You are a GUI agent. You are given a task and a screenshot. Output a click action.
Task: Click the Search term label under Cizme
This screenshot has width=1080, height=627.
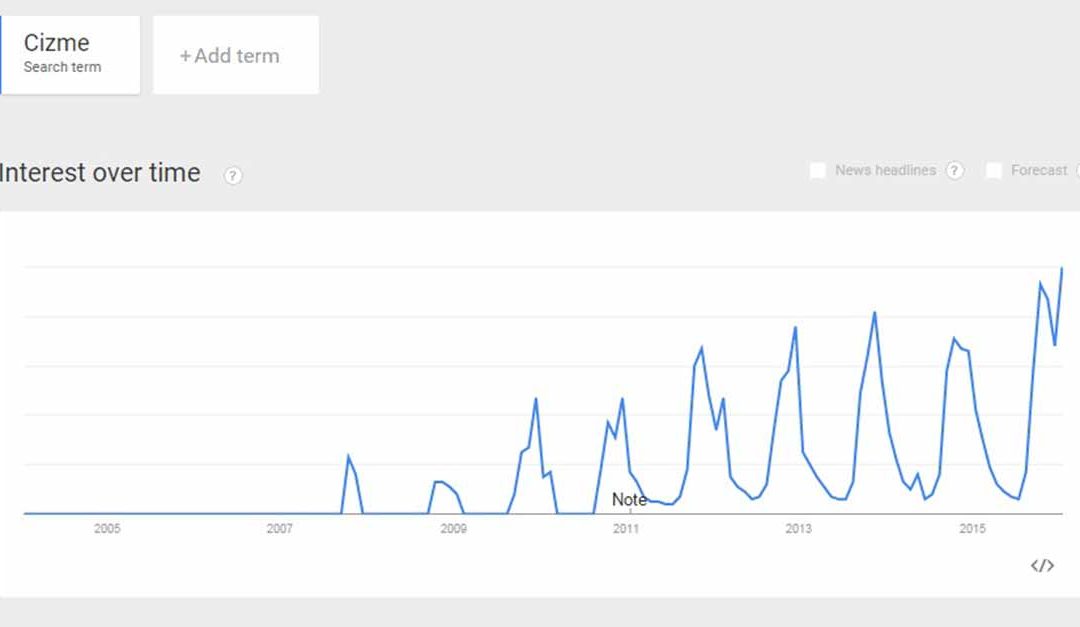click(62, 68)
